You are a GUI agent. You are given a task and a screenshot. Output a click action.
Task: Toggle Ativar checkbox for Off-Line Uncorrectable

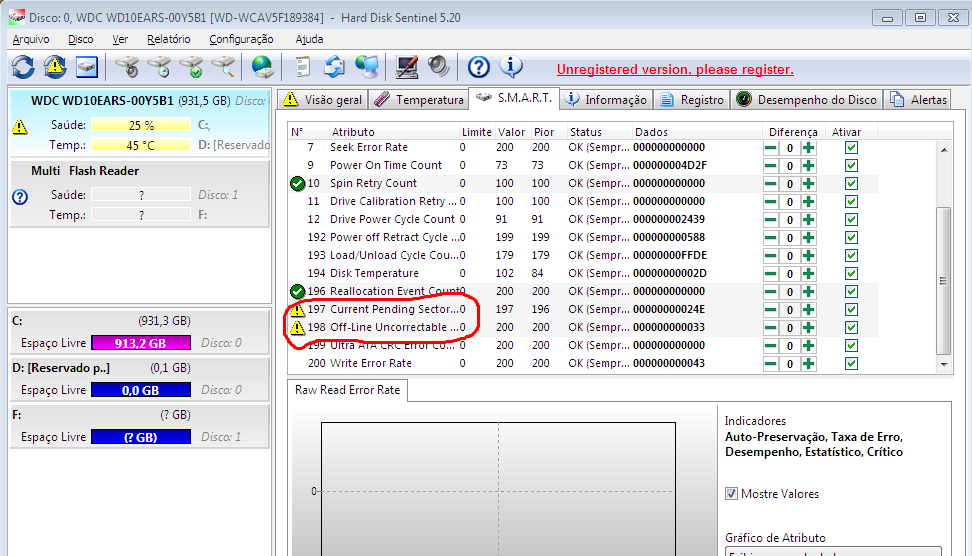(851, 327)
